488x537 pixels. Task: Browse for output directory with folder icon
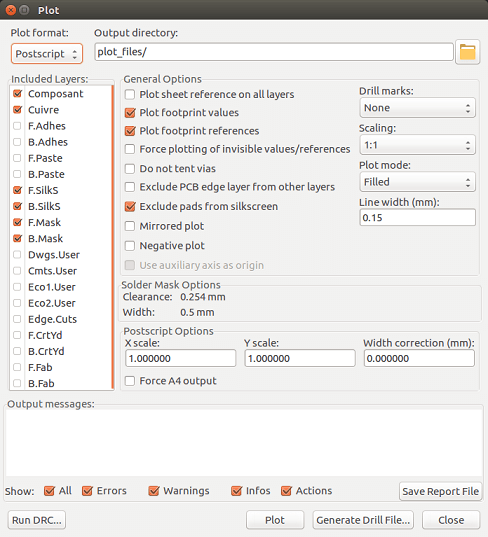467,52
